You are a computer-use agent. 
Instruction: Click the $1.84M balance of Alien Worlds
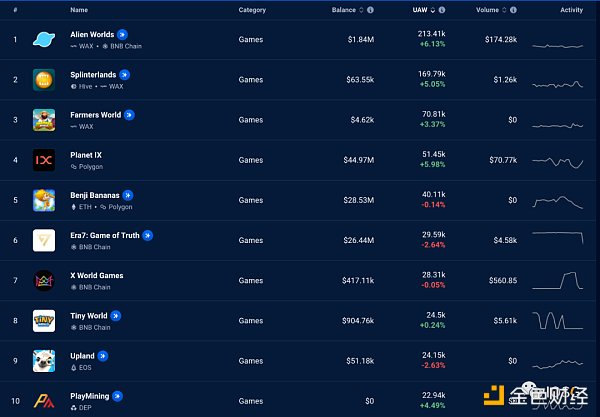pyautogui.click(x=361, y=39)
